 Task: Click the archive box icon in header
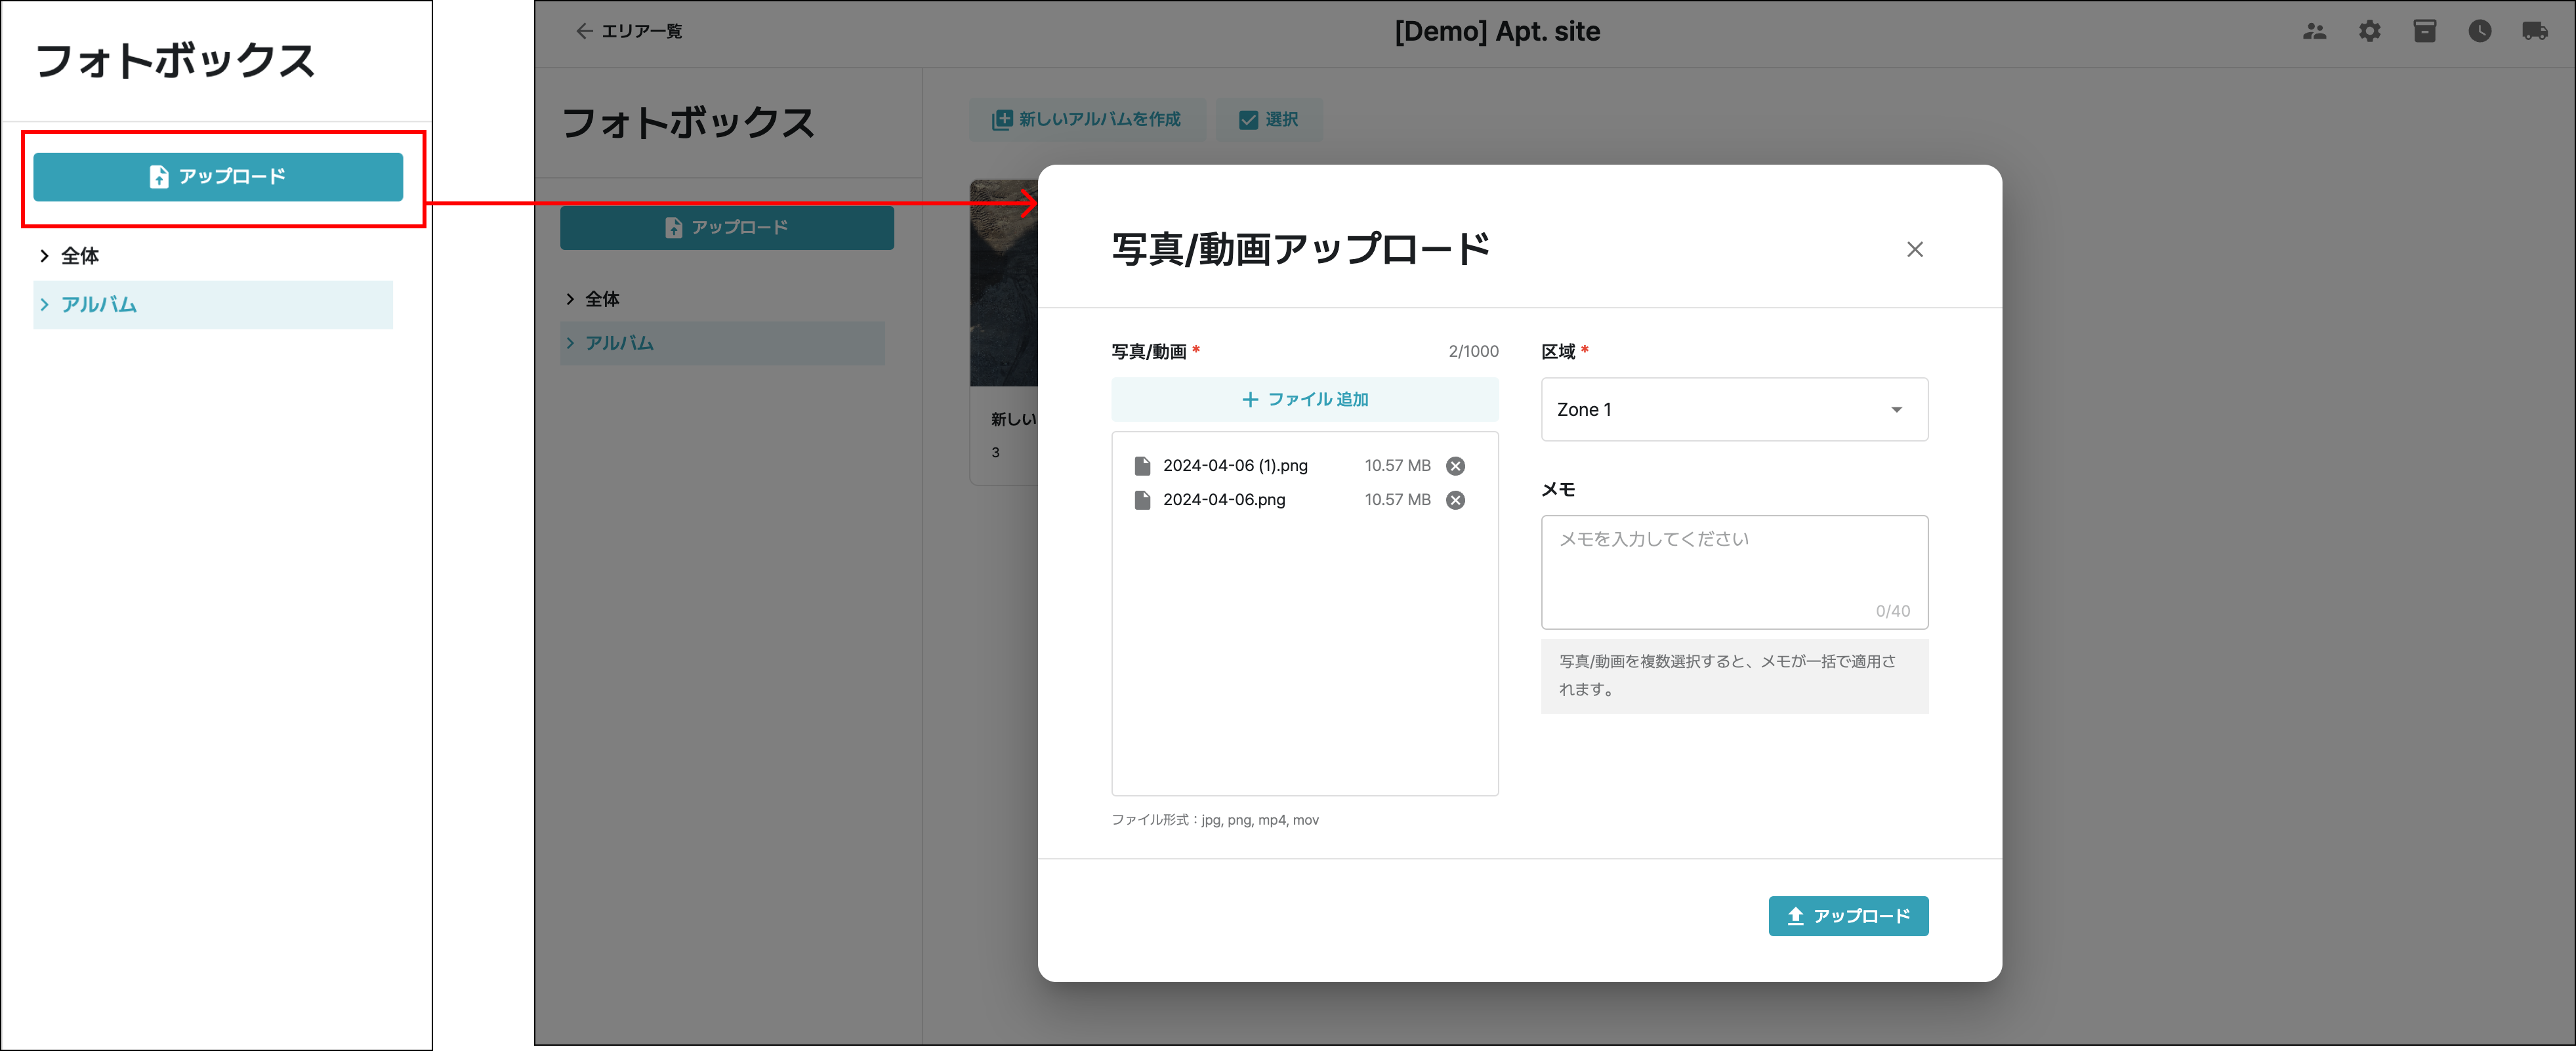(x=2424, y=31)
